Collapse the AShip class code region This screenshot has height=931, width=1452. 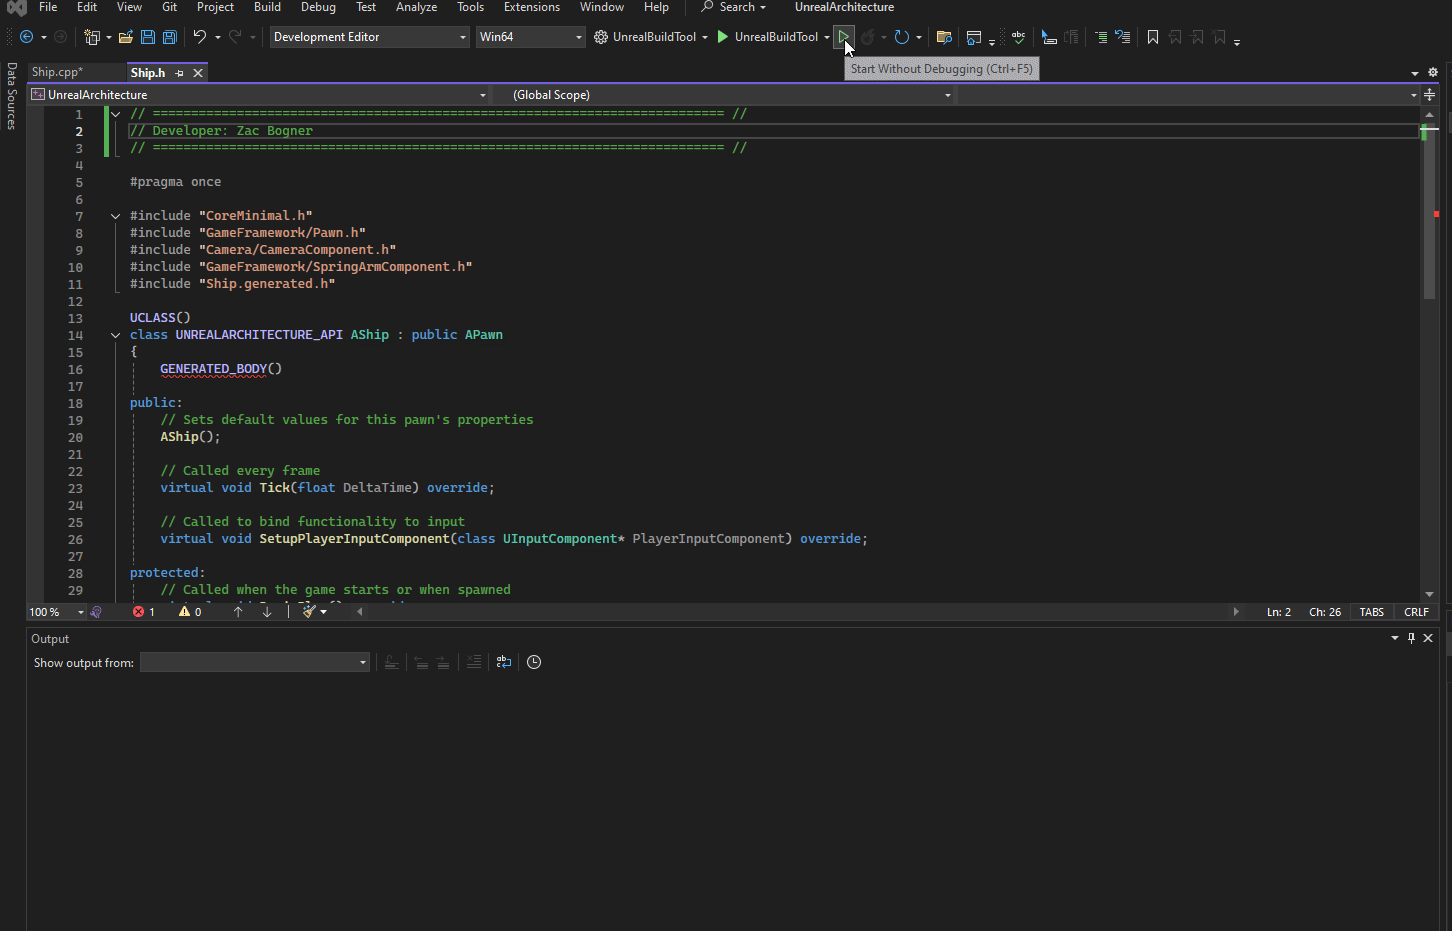[115, 334]
